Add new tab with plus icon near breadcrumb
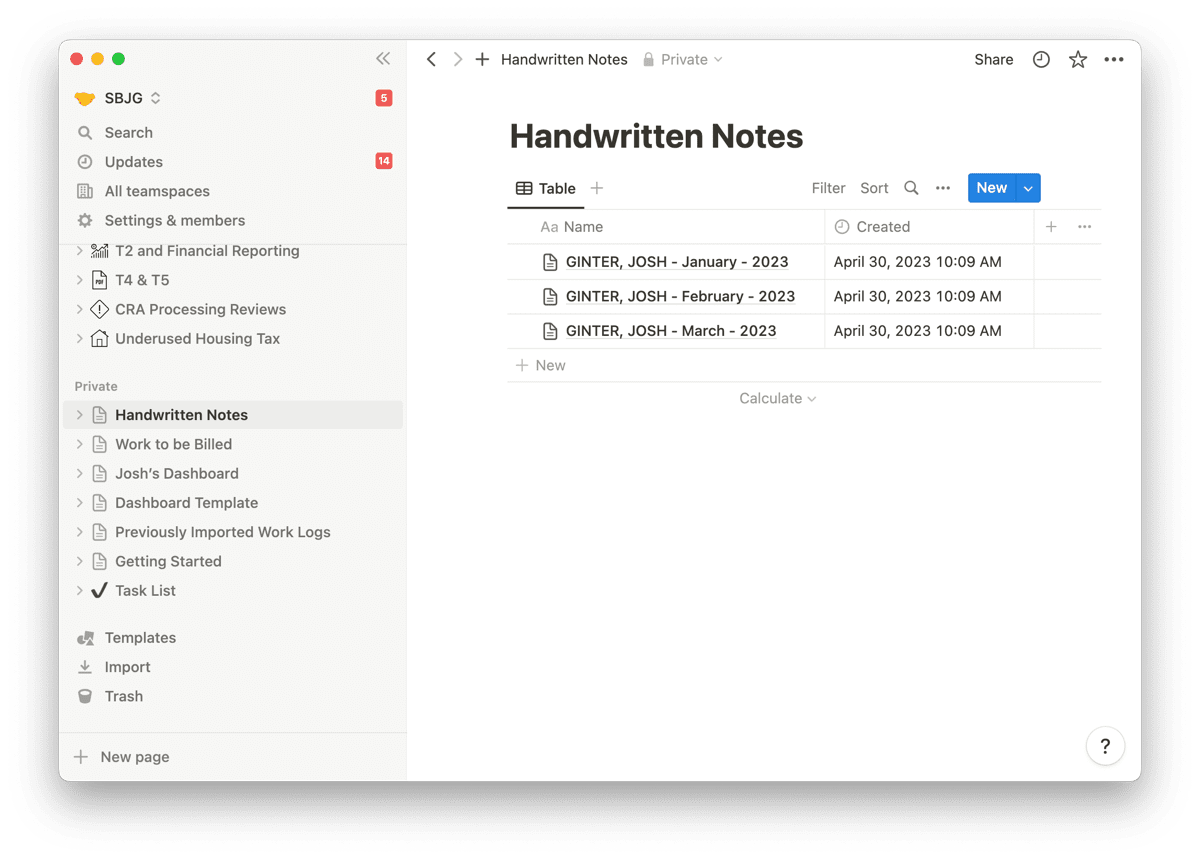Viewport: 1200px width, 859px height. [x=482, y=60]
